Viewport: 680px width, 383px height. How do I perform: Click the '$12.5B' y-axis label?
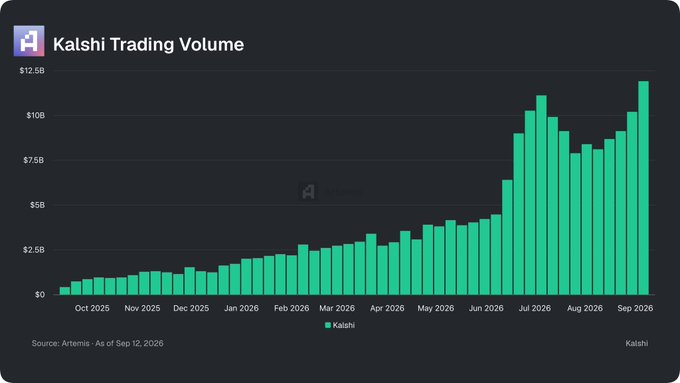(x=32, y=71)
